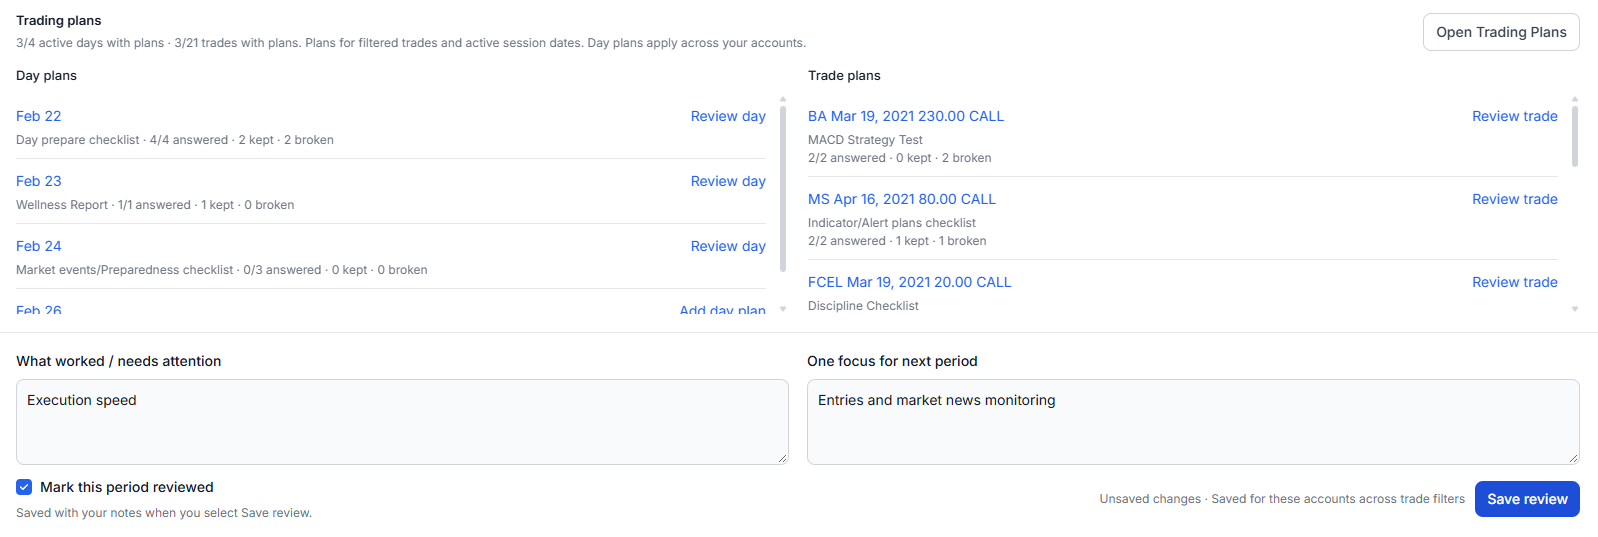Click Day plans scroll-down arrow
1598x537 pixels.
783,309
